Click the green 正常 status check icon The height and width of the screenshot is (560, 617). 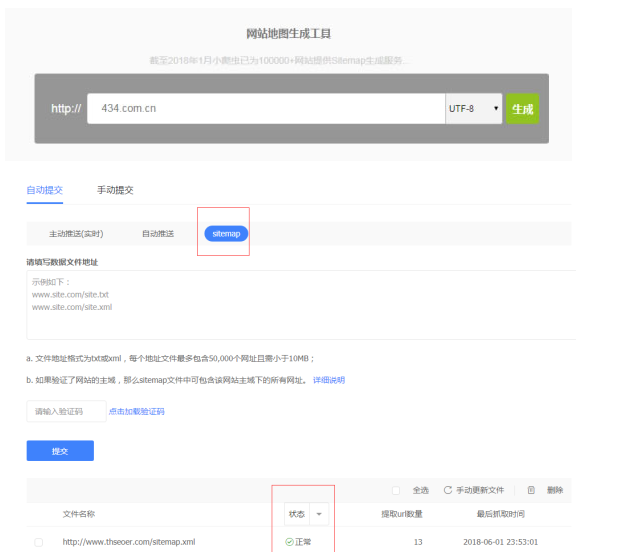point(288,542)
